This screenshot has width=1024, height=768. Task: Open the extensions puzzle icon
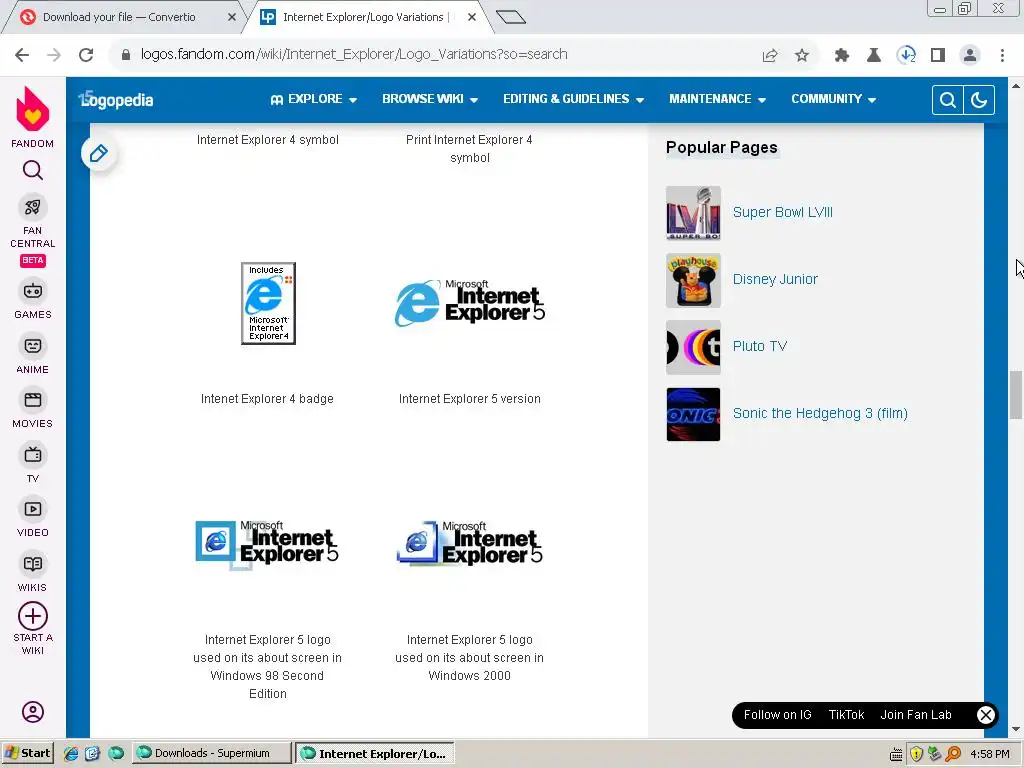coord(842,56)
